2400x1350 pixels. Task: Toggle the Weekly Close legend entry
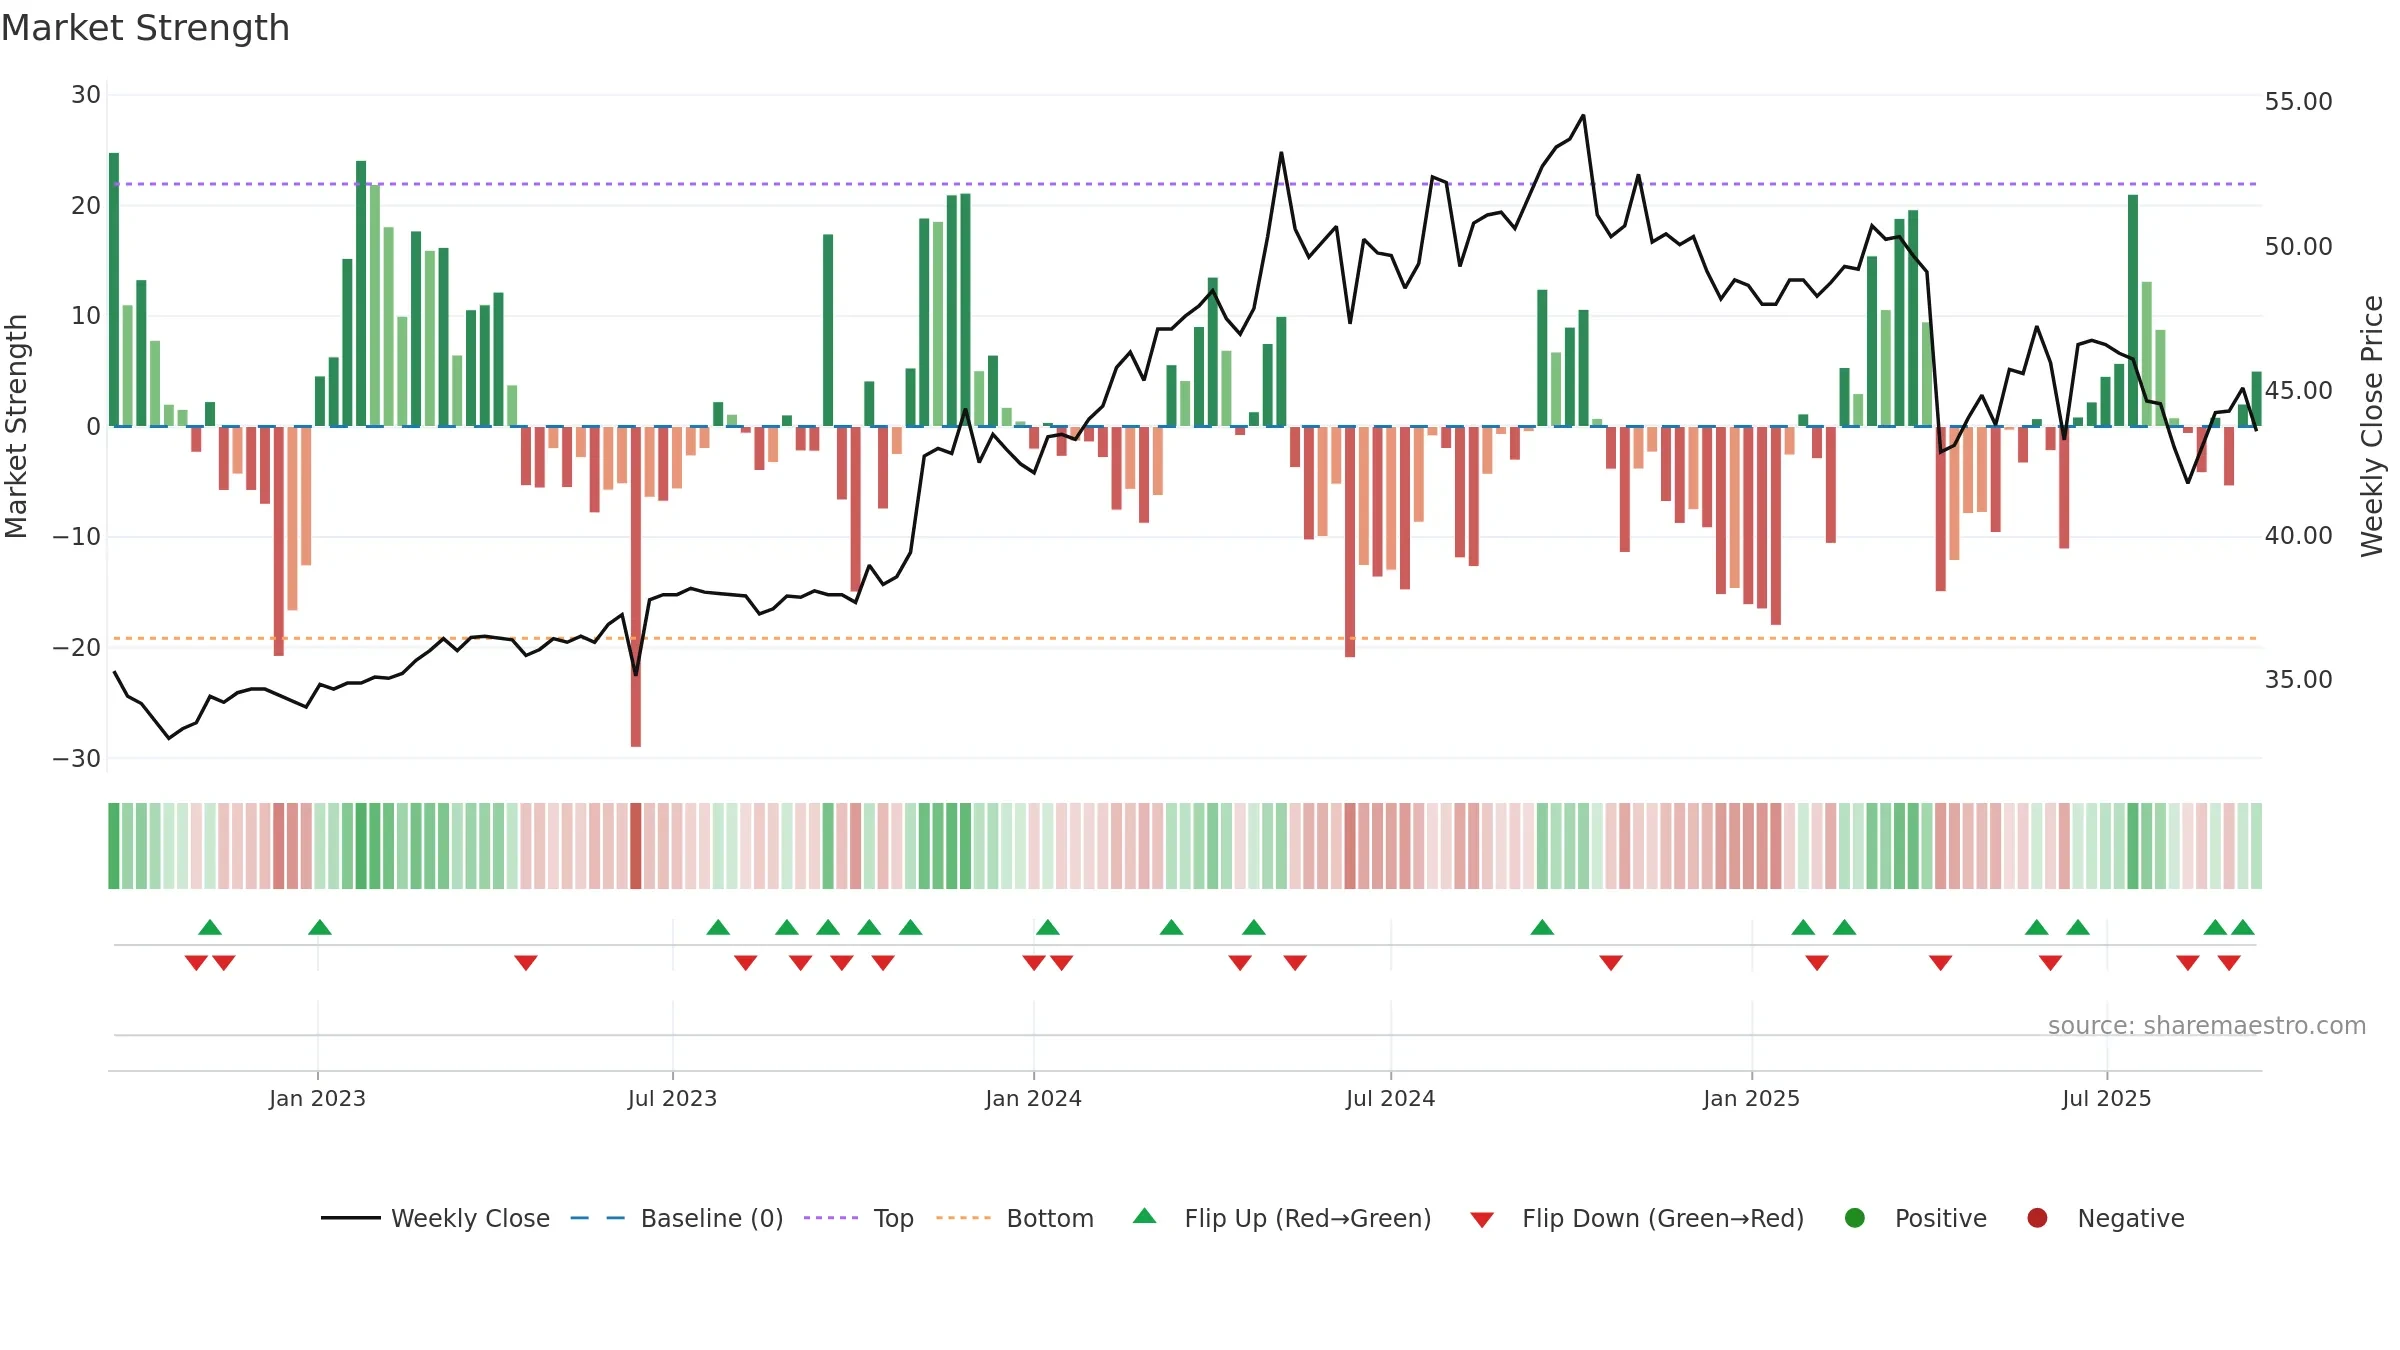pyautogui.click(x=435, y=1218)
